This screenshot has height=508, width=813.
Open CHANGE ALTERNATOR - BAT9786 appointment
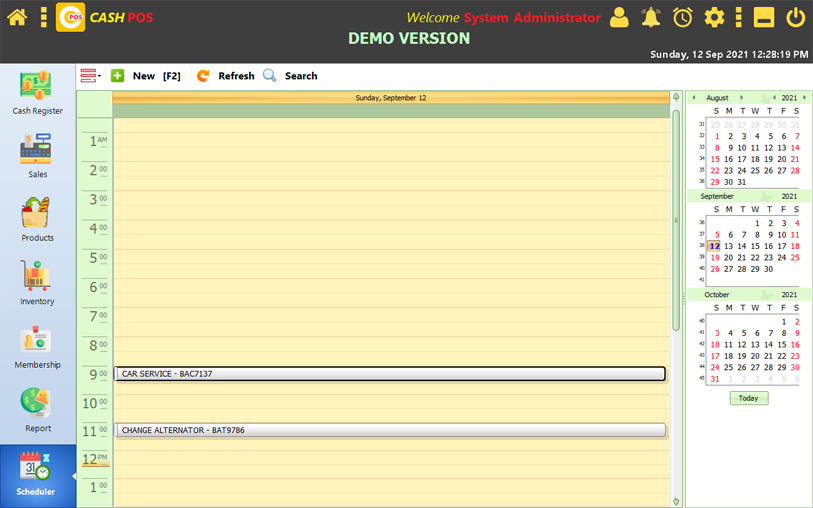(390, 430)
